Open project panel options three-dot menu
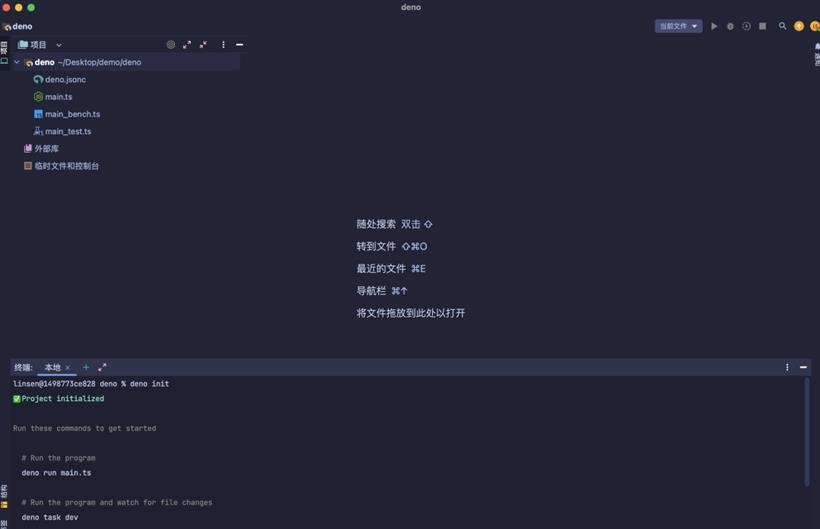The width and height of the screenshot is (820, 529). (x=223, y=45)
